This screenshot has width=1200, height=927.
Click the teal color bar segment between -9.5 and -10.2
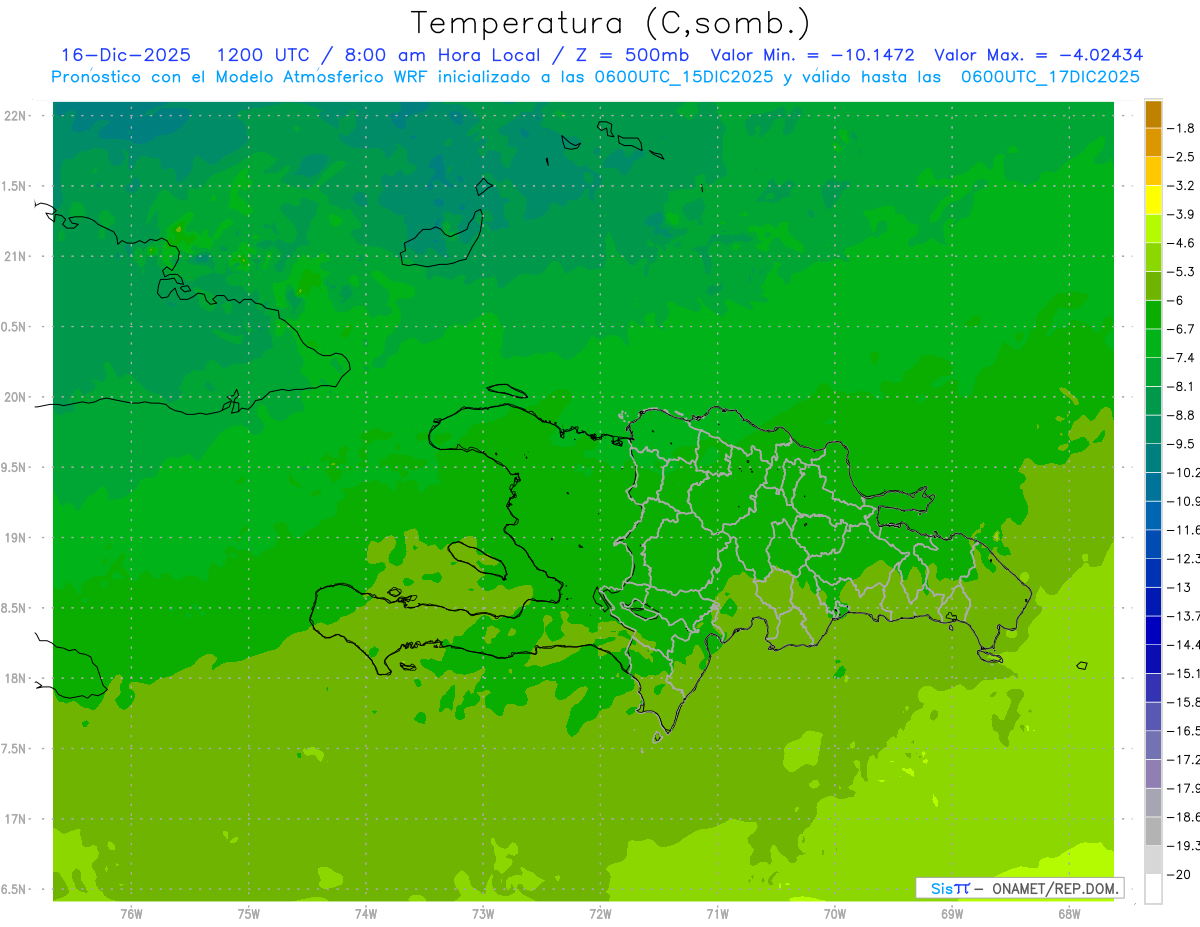click(1153, 458)
